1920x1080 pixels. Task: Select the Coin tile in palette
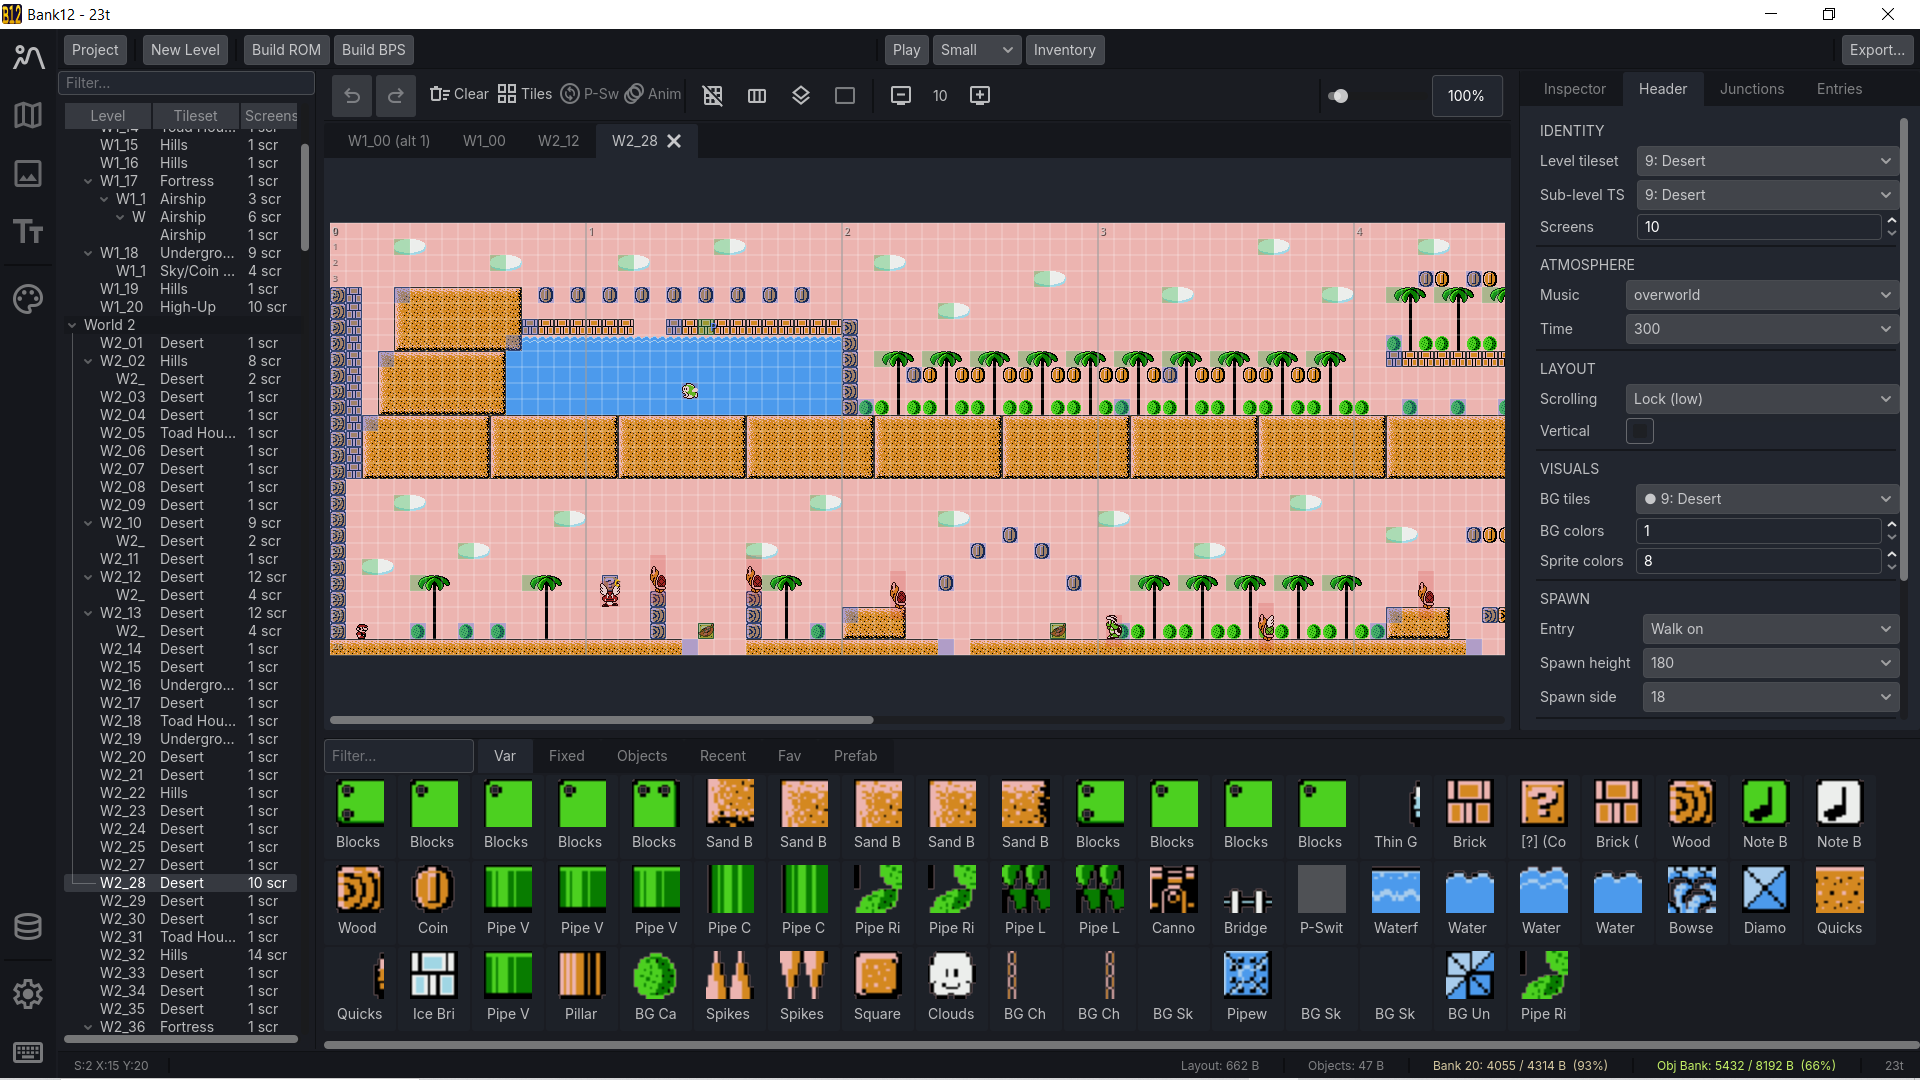[433, 901]
